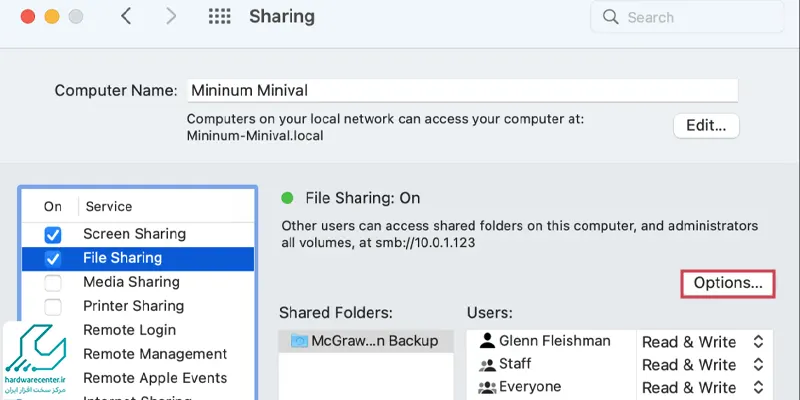Image resolution: width=800 pixels, height=400 pixels.
Task: Click the Everyone group icon
Action: click(487, 387)
